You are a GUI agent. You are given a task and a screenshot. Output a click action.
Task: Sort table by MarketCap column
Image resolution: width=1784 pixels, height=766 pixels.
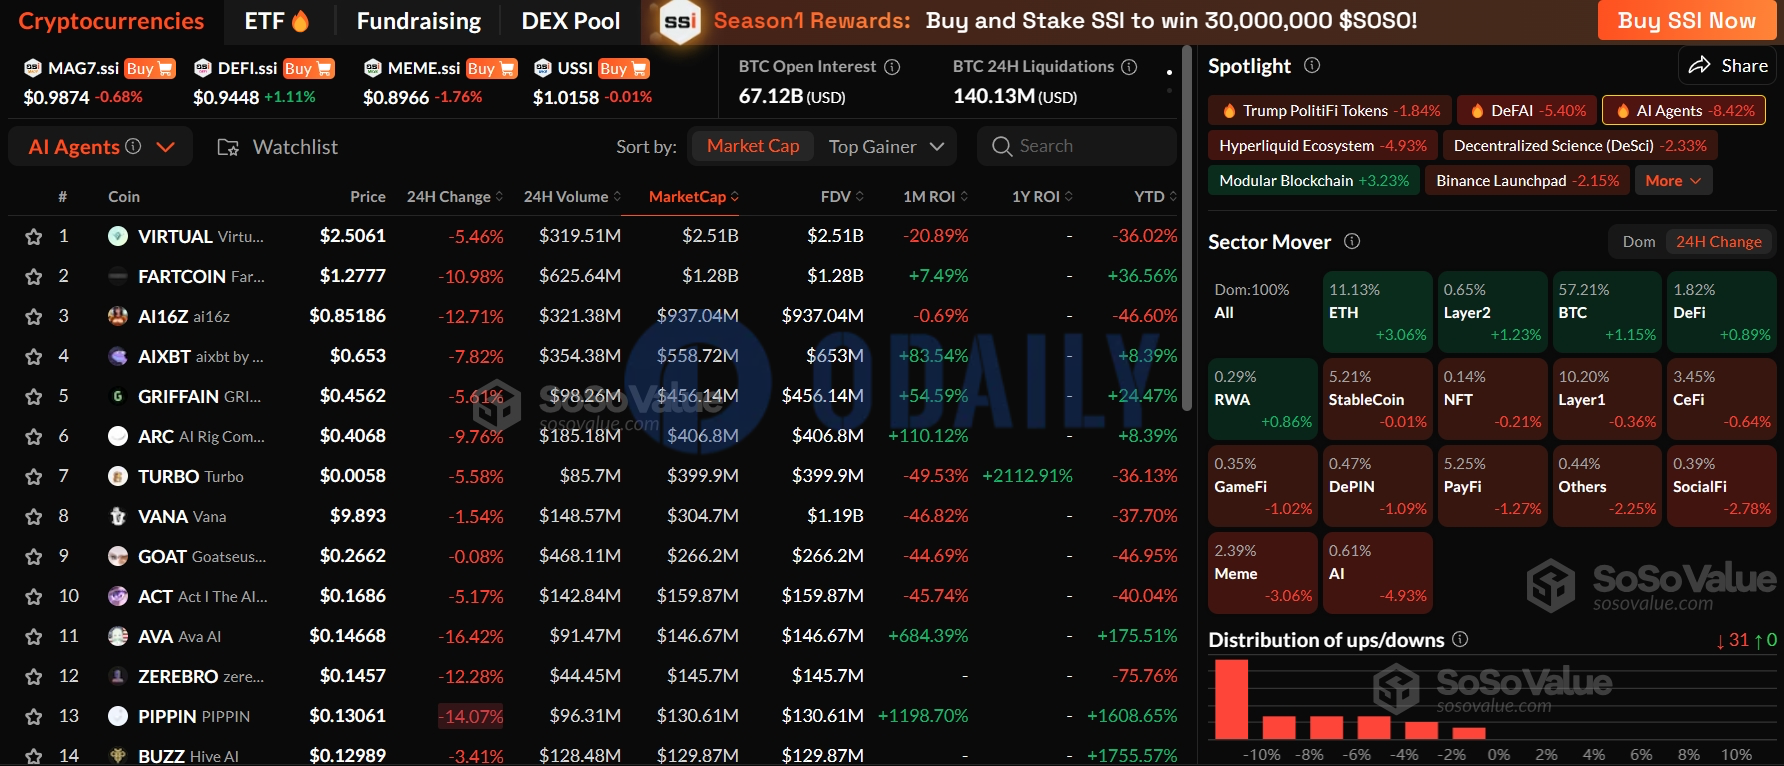pyautogui.click(x=694, y=196)
